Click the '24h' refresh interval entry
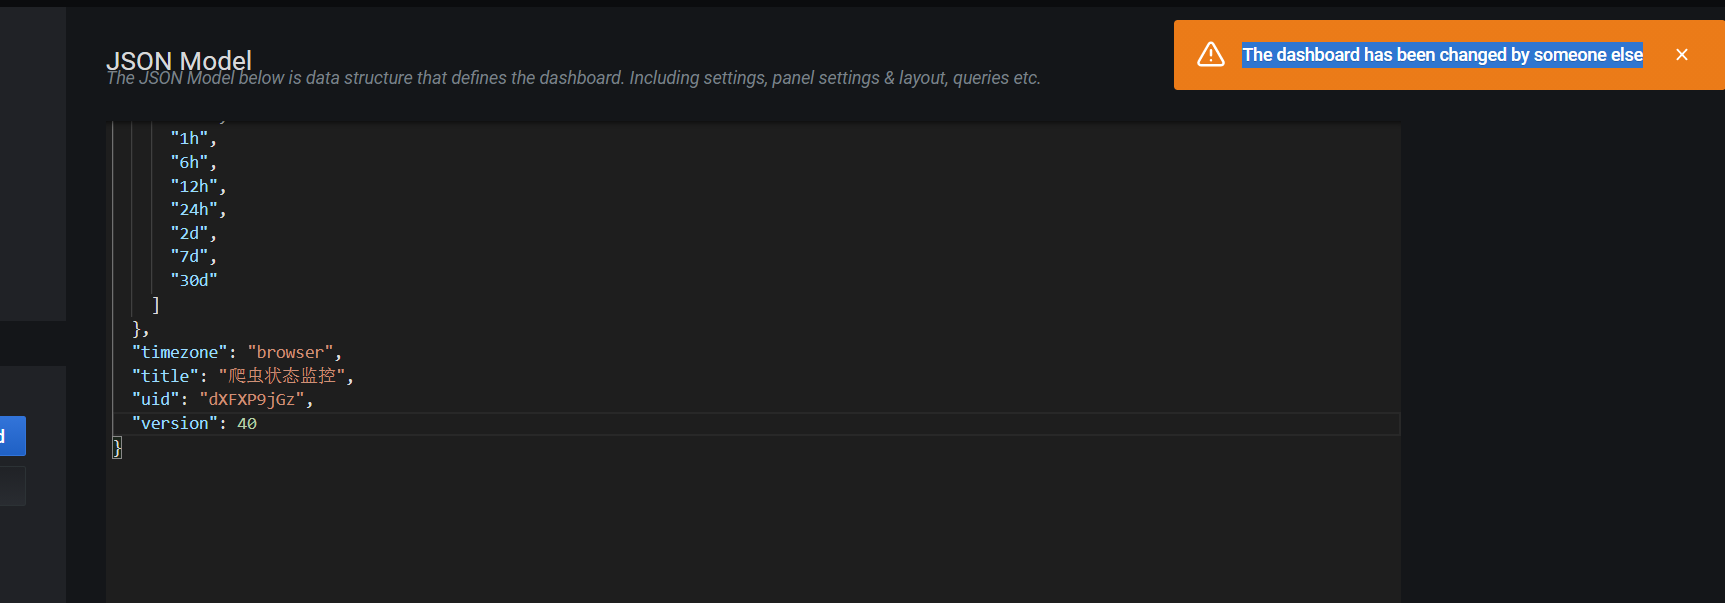This screenshot has width=1725, height=603. pos(195,209)
